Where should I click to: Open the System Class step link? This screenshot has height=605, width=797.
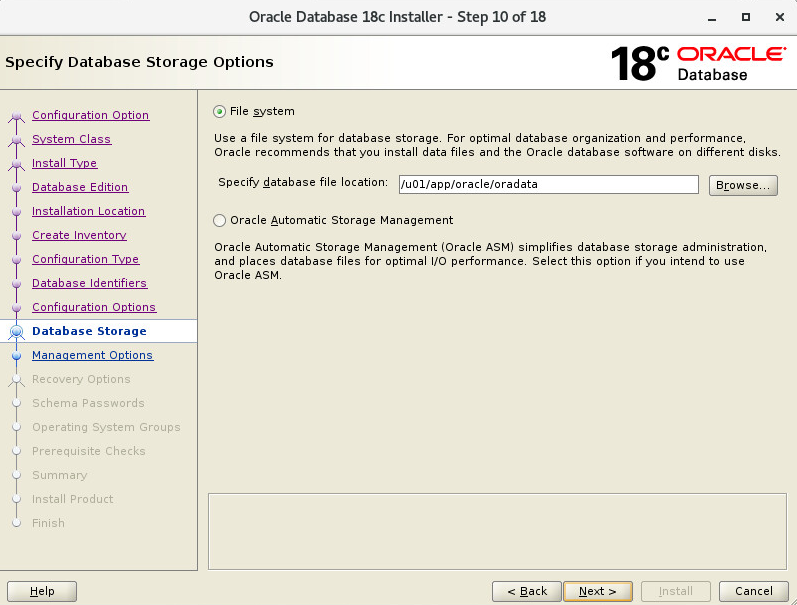click(x=71, y=139)
